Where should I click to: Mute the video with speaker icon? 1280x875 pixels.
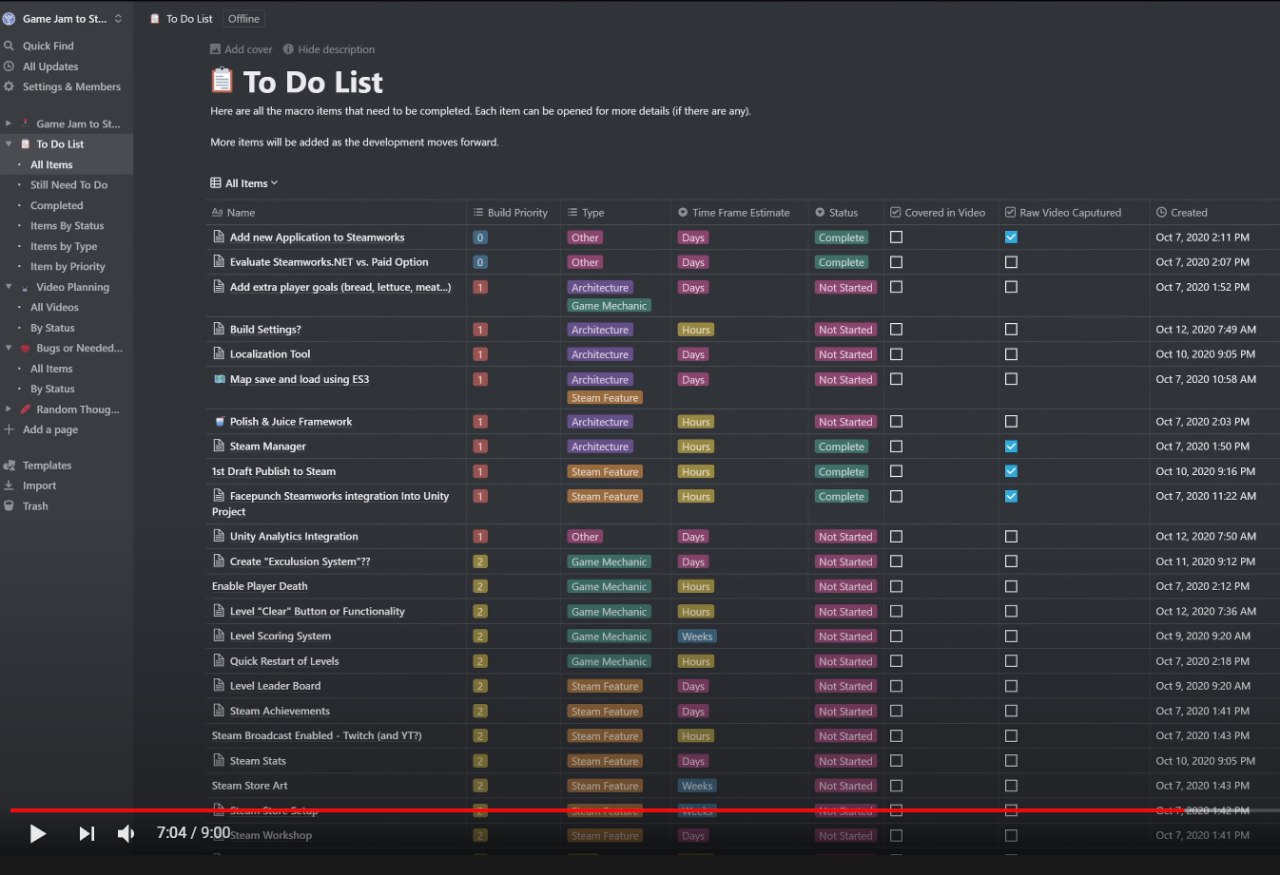tap(126, 833)
